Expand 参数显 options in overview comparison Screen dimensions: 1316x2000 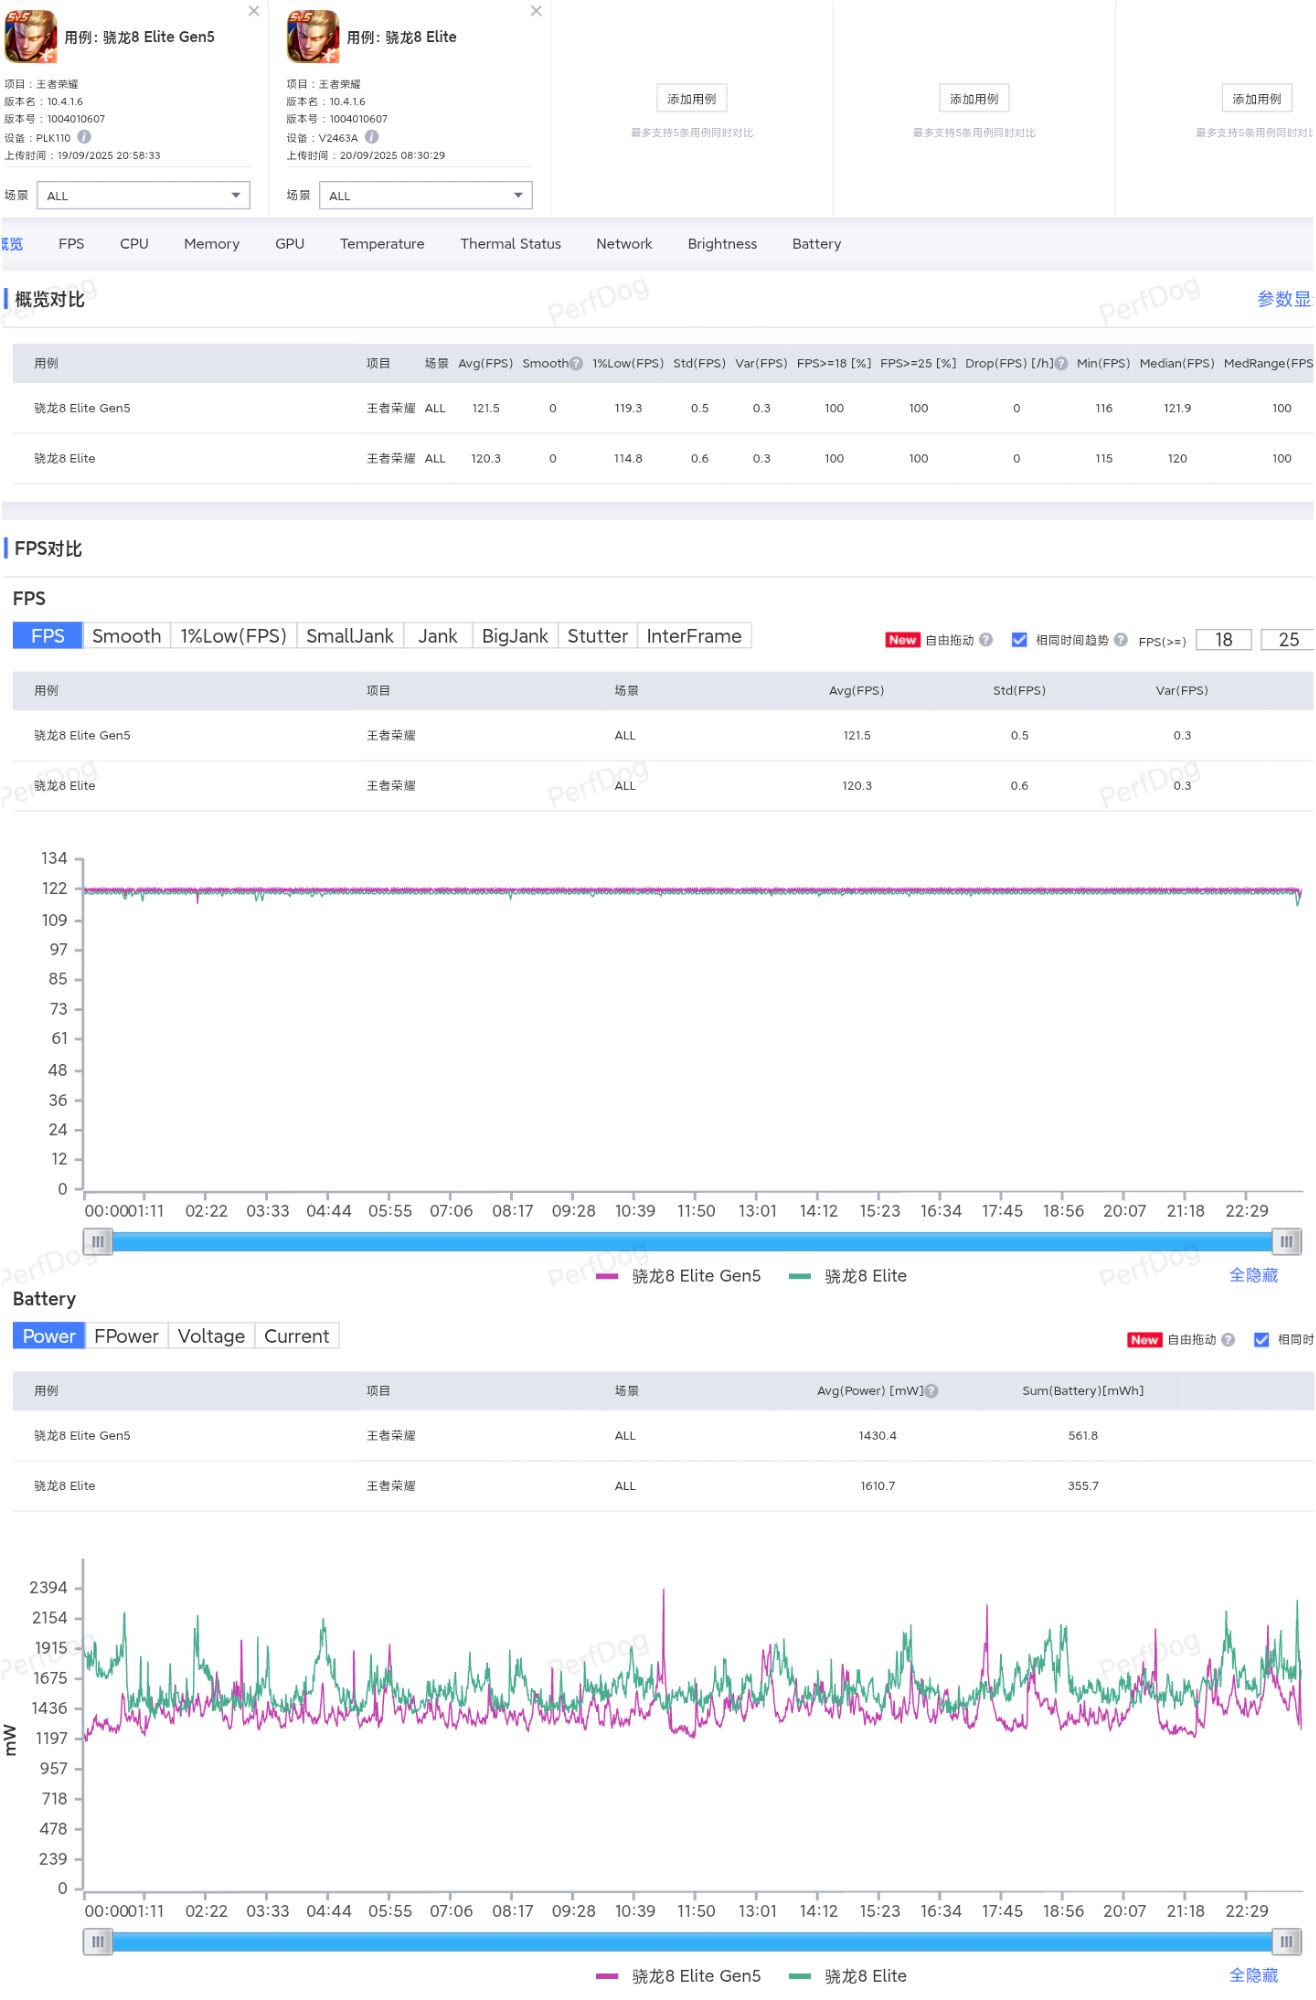click(x=1283, y=299)
